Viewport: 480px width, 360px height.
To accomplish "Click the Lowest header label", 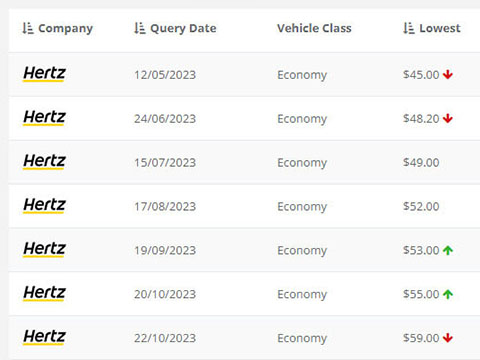I will (440, 28).
